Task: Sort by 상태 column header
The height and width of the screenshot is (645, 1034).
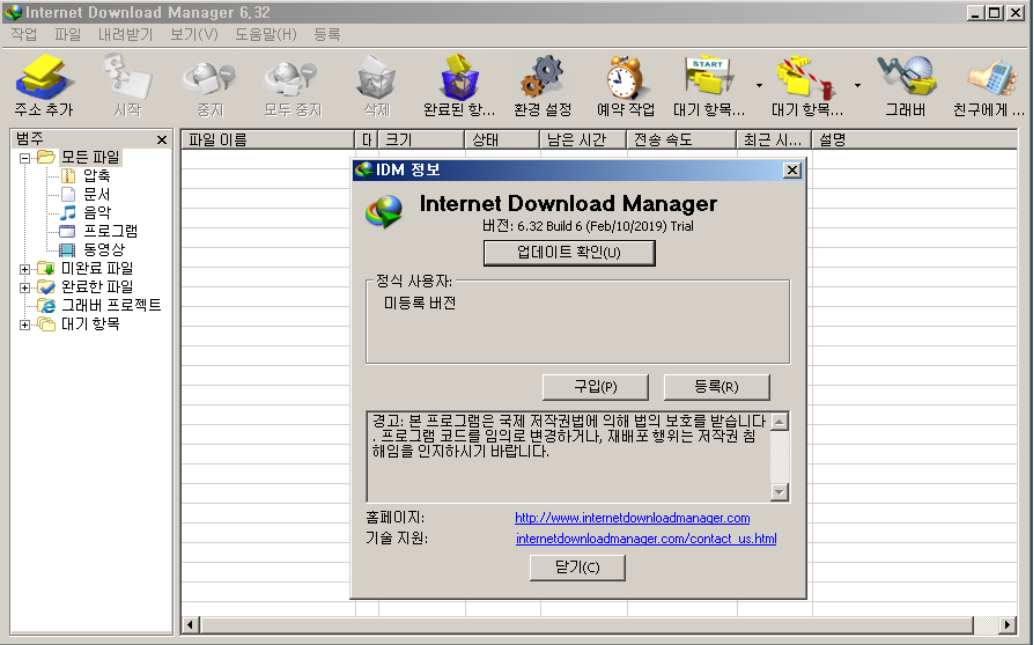Action: point(502,140)
